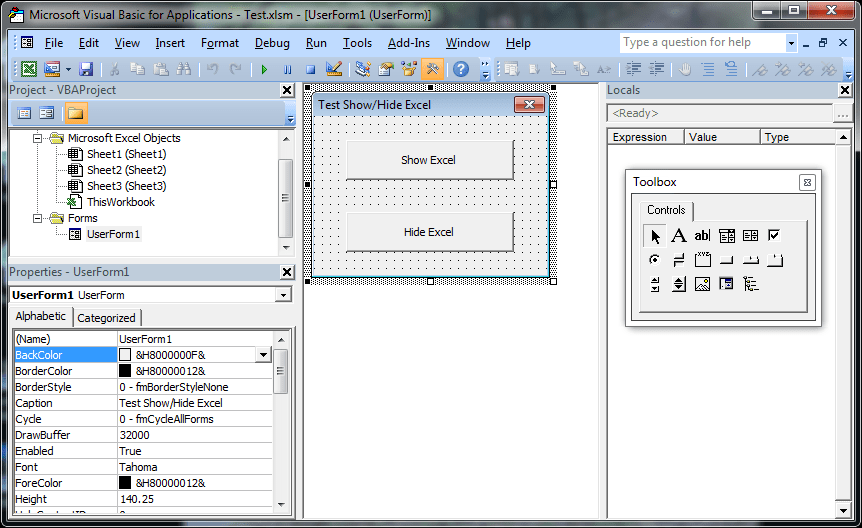Click the Show Excel button on the form

click(x=430, y=160)
